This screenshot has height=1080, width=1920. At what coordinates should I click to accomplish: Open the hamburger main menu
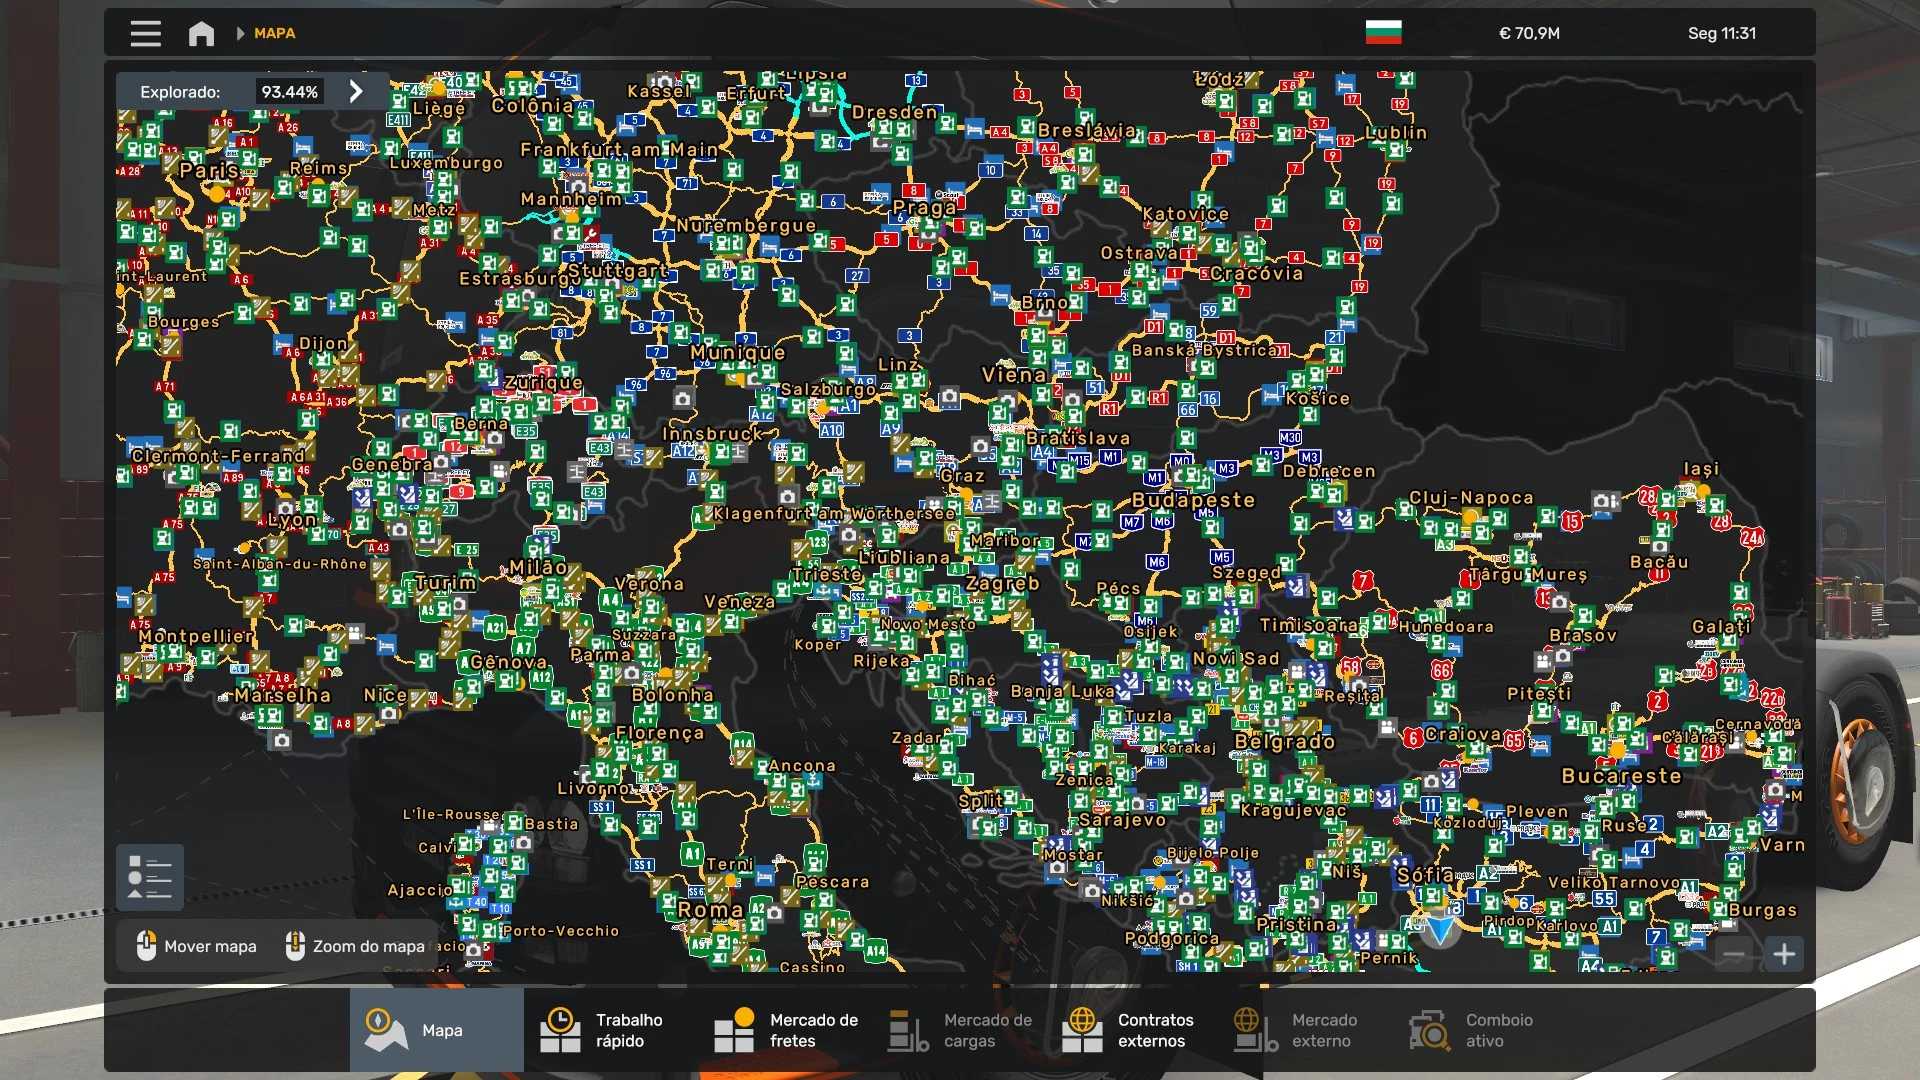[145, 33]
